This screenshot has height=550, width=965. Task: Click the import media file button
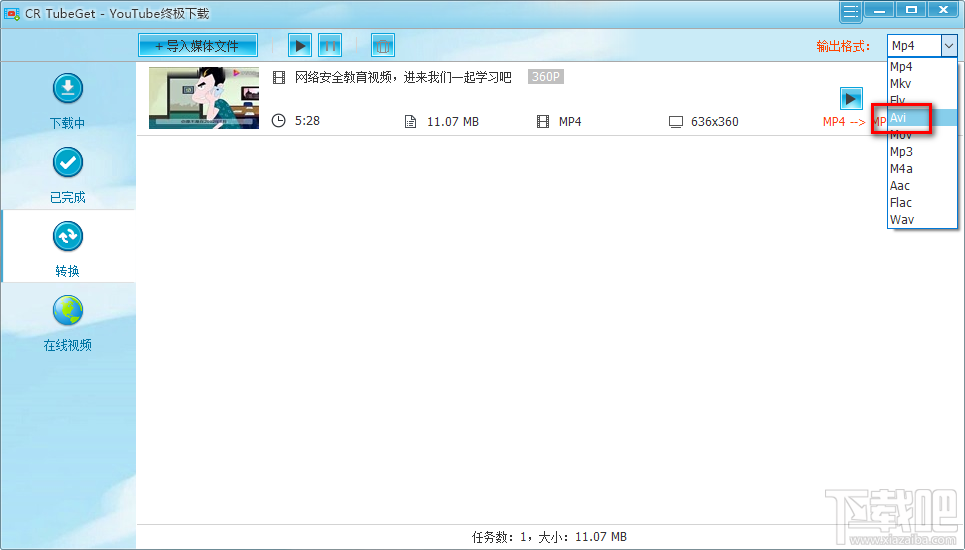click(198, 46)
